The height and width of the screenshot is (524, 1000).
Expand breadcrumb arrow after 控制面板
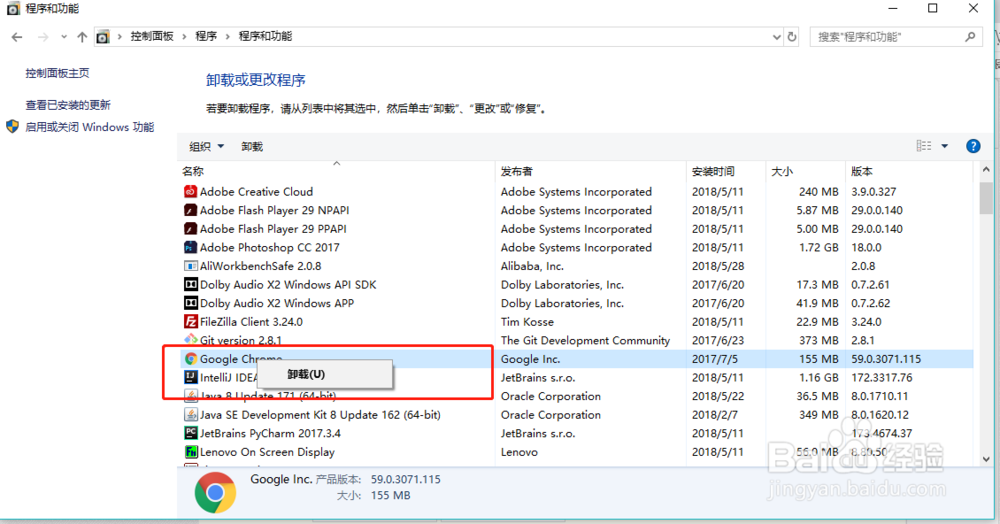coord(184,37)
